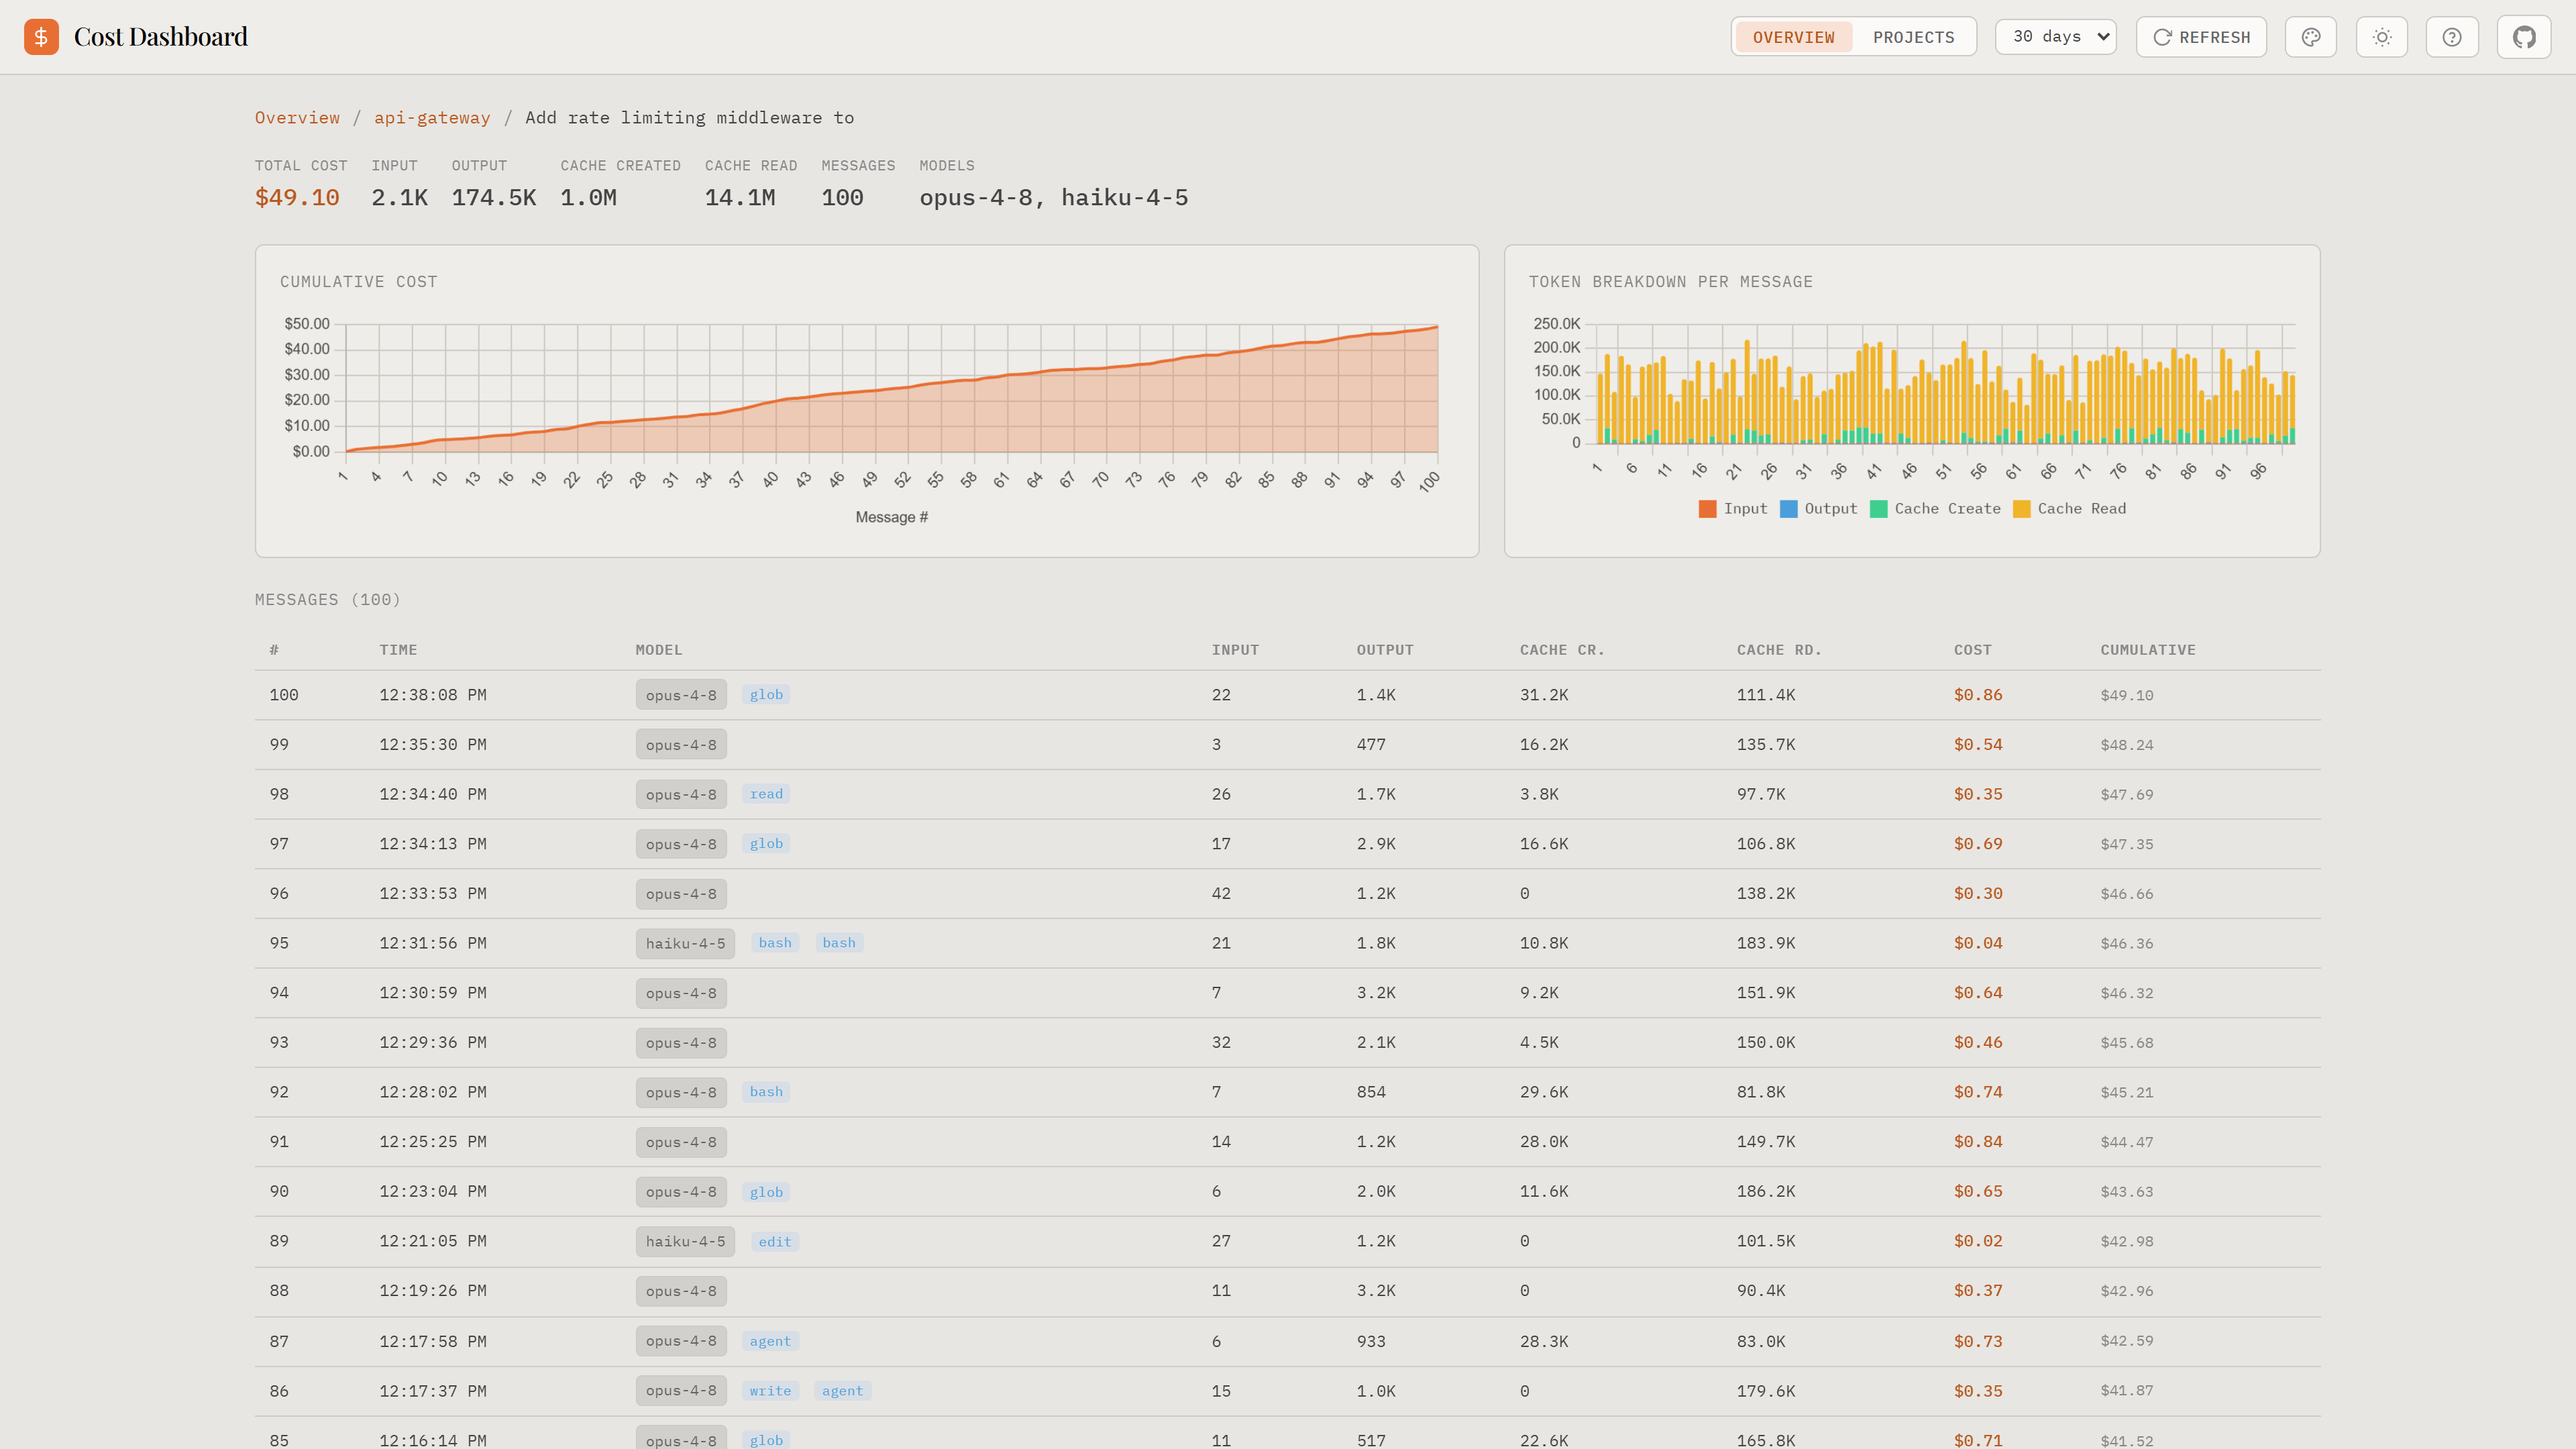Click the cache read total 14.1M
This screenshot has width=2576, height=1449.
tap(740, 198)
